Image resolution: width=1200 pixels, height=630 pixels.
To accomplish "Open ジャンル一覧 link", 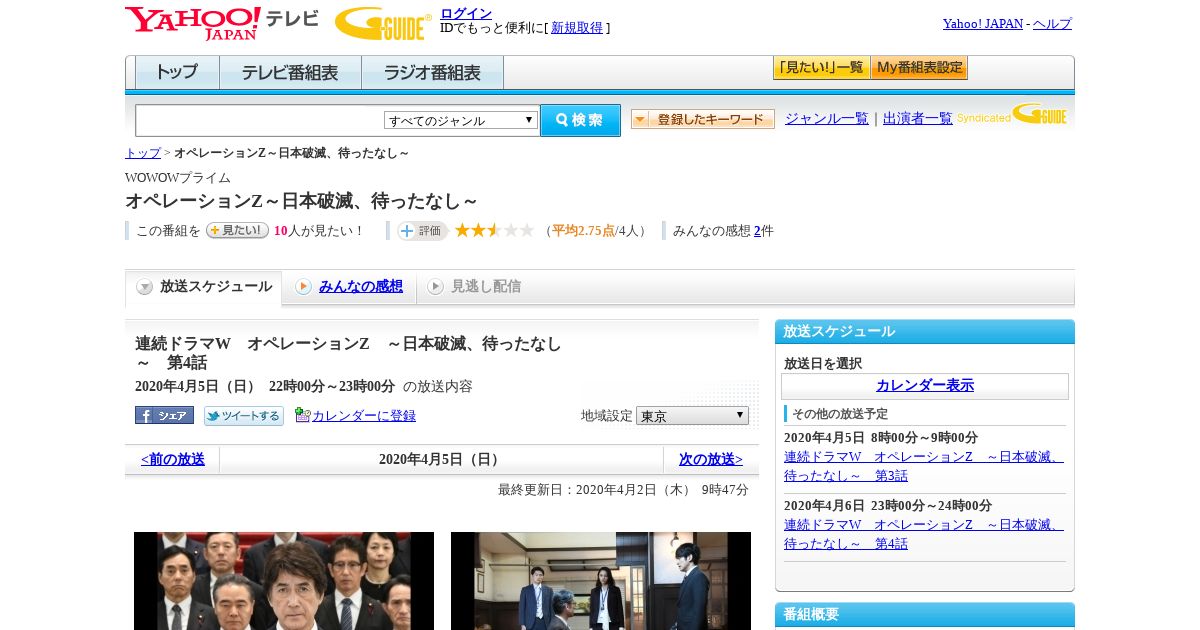I will (827, 119).
